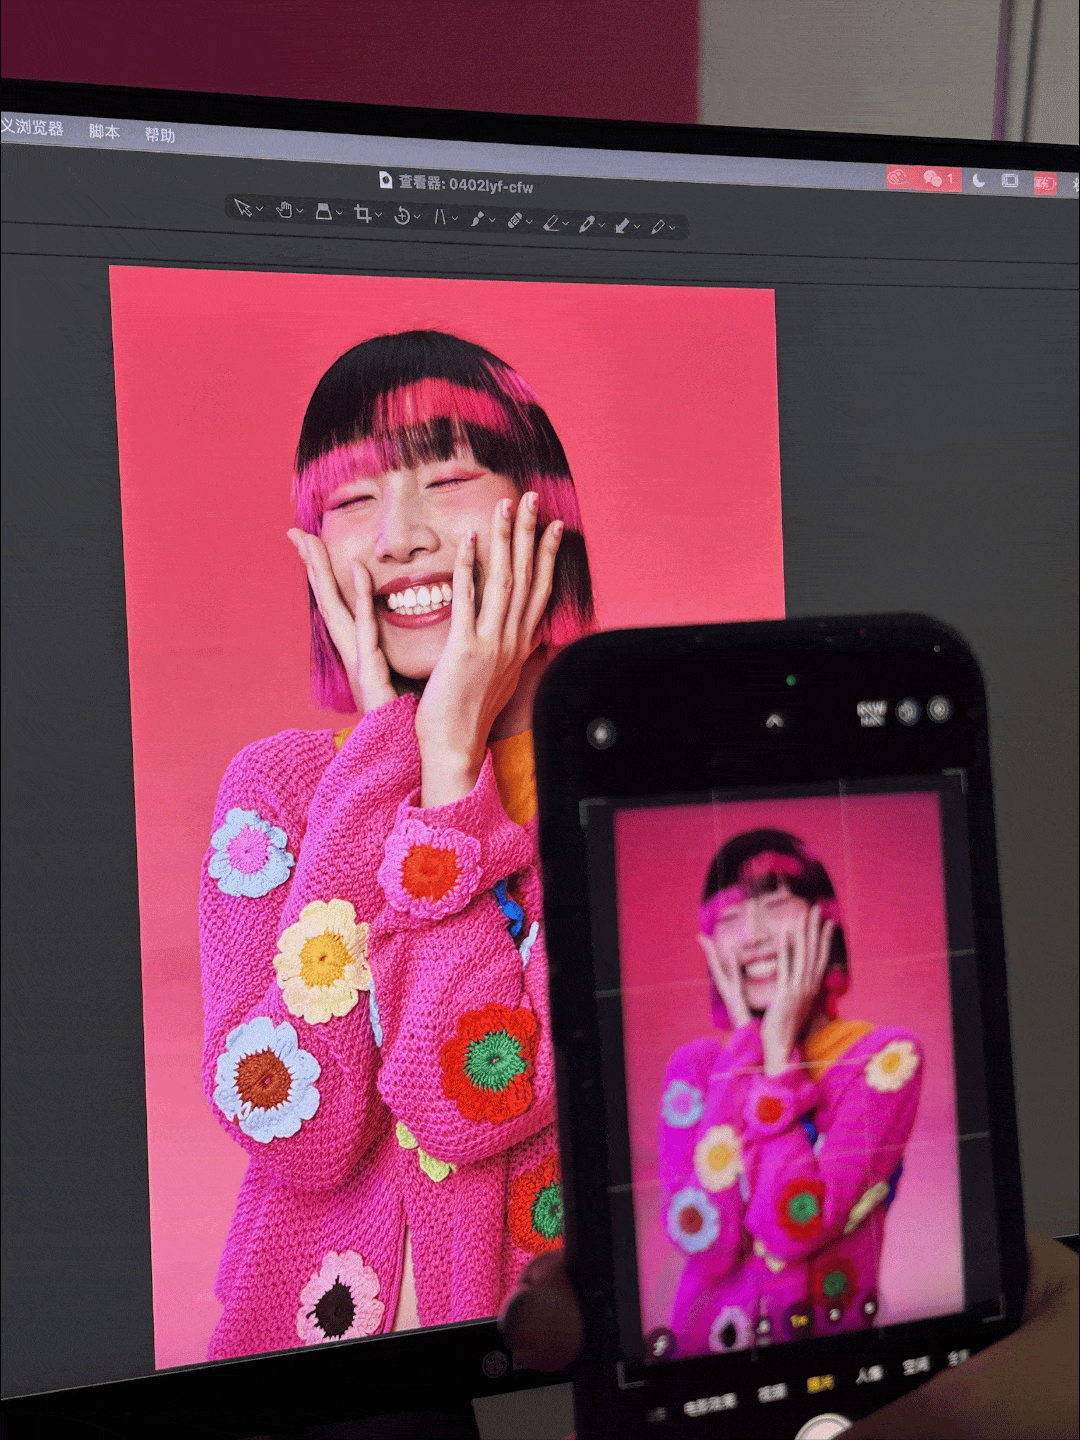This screenshot has width=1080, height=1440.
Task: Expand the brush tool dropdown chevron
Action: (x=492, y=220)
